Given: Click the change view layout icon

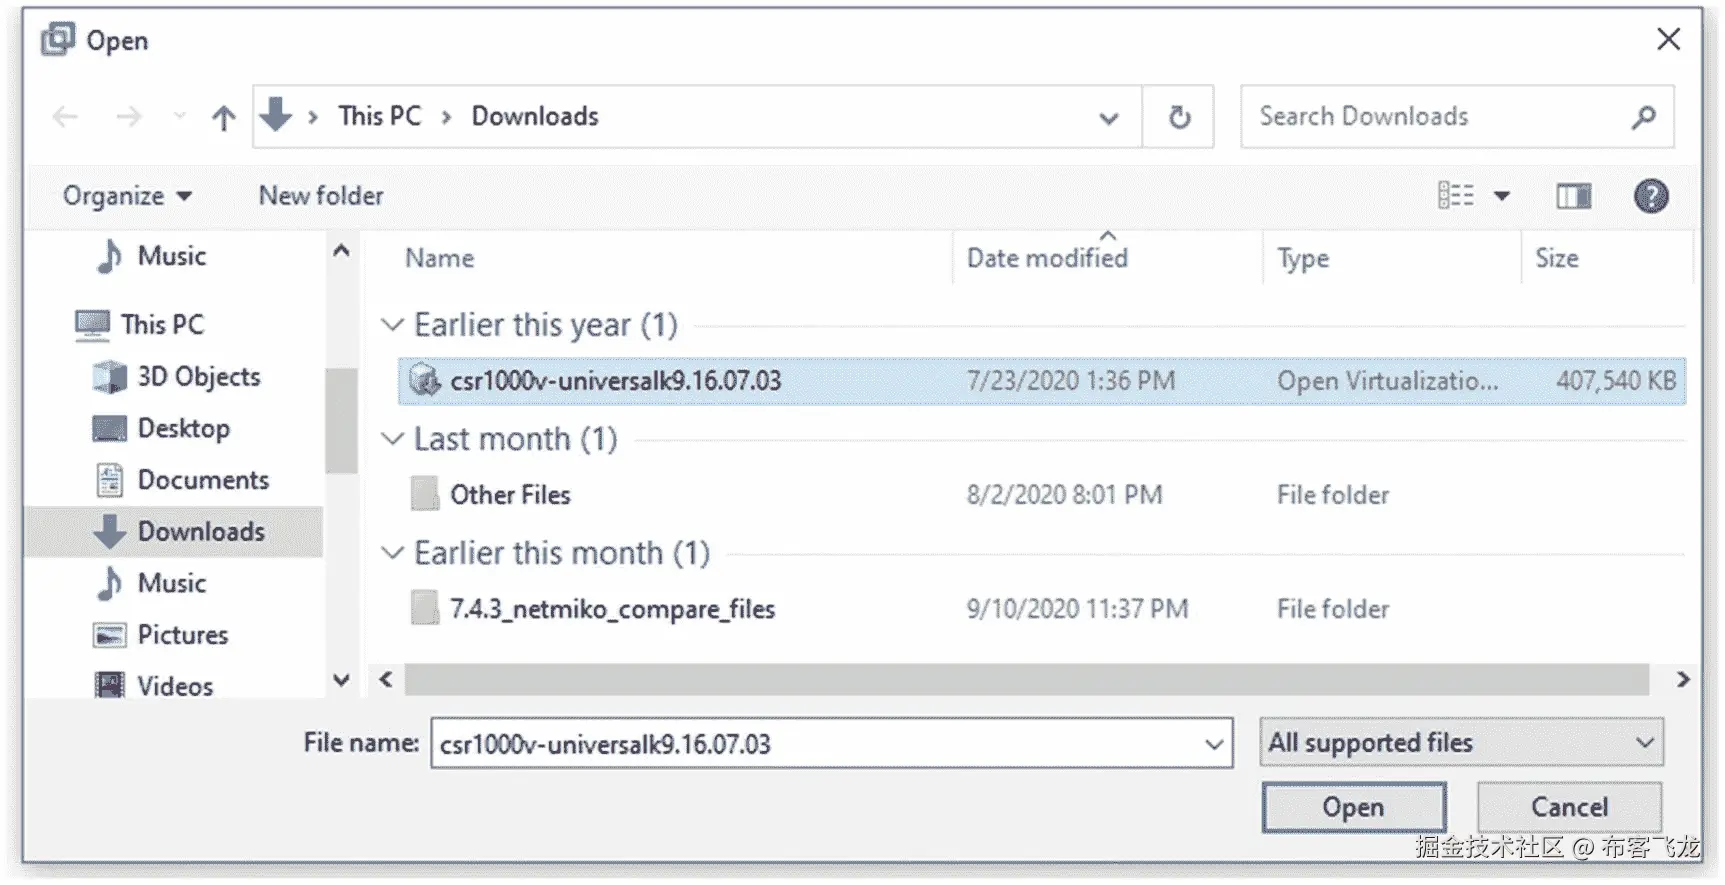Looking at the screenshot, I should pyautogui.click(x=1455, y=196).
